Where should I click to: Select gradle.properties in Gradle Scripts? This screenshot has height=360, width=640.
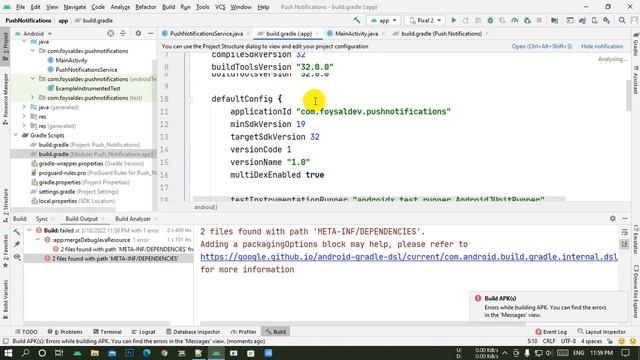point(80,182)
